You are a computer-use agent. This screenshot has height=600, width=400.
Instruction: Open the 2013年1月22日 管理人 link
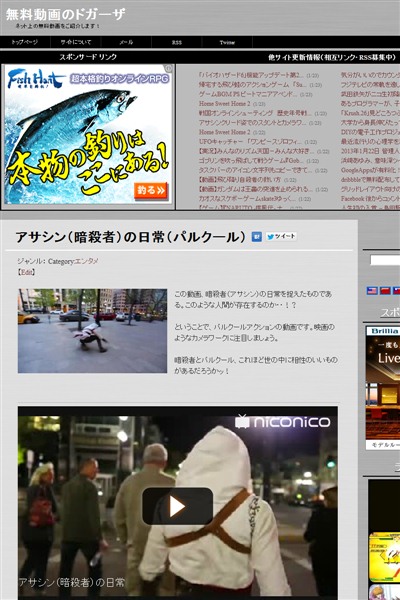370,151
